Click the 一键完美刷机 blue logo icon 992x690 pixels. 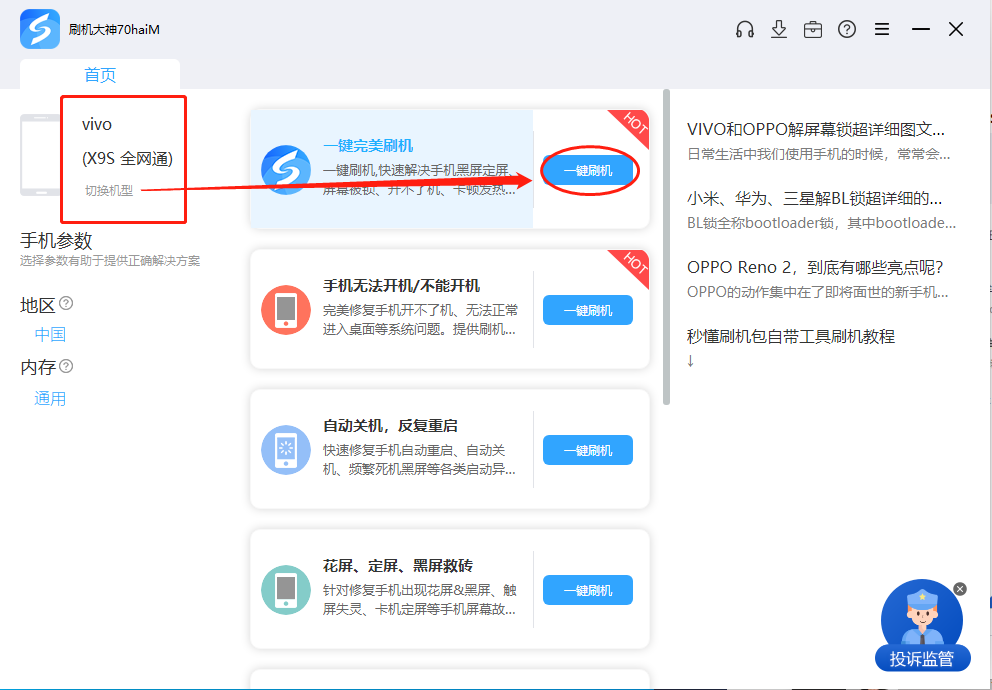coord(286,170)
